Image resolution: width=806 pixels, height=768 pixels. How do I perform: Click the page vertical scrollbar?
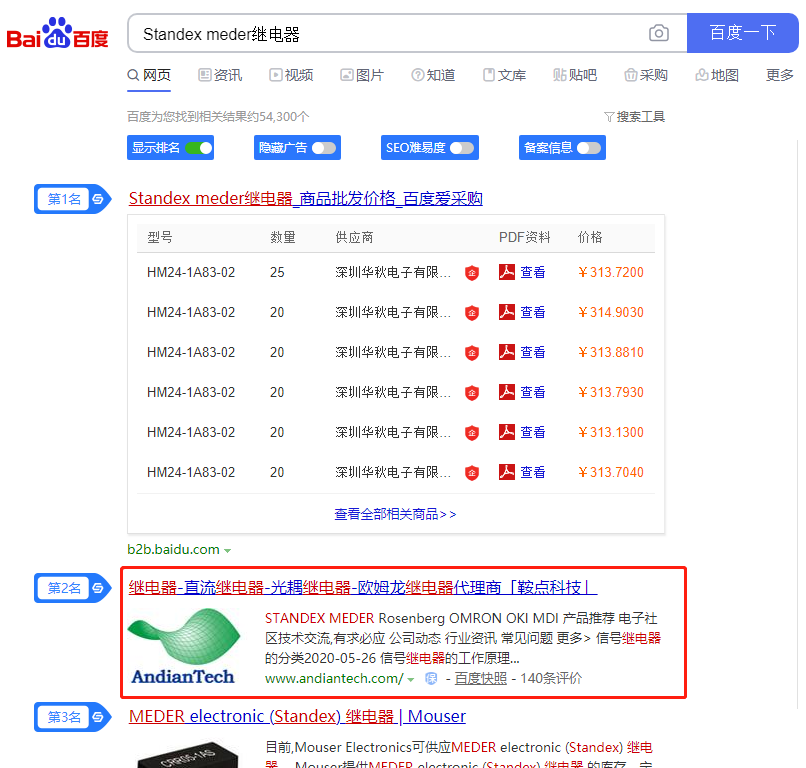[800, 422]
